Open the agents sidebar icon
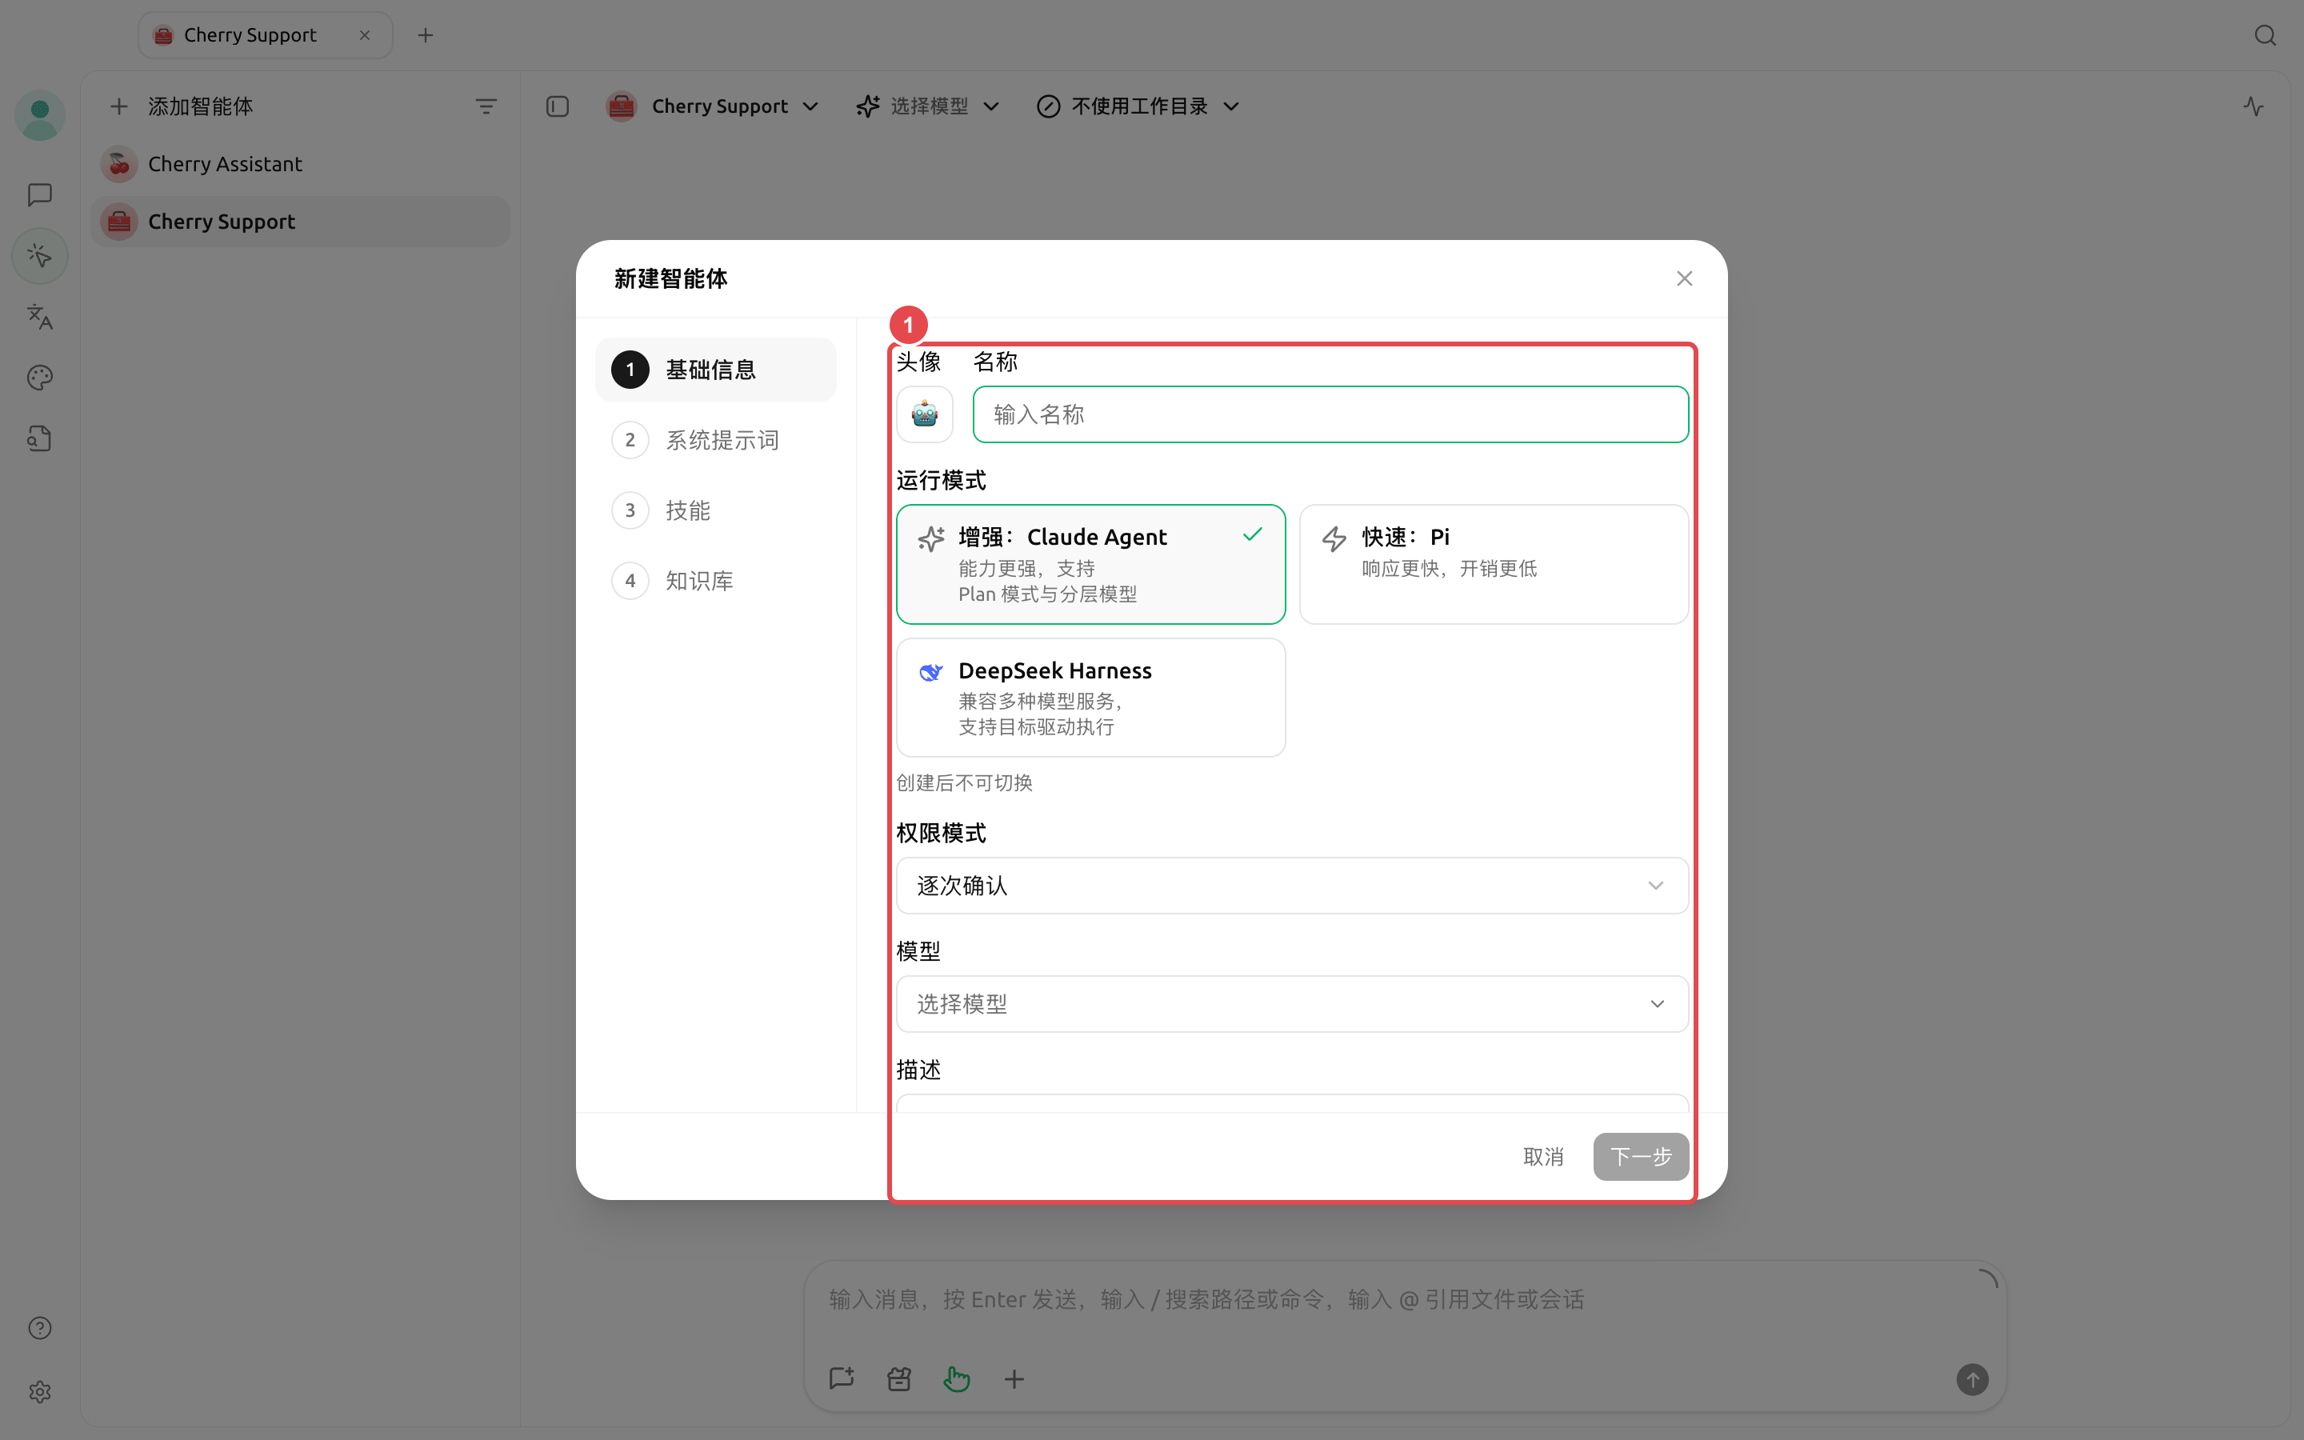This screenshot has height=1440, width=2304. point(40,256)
